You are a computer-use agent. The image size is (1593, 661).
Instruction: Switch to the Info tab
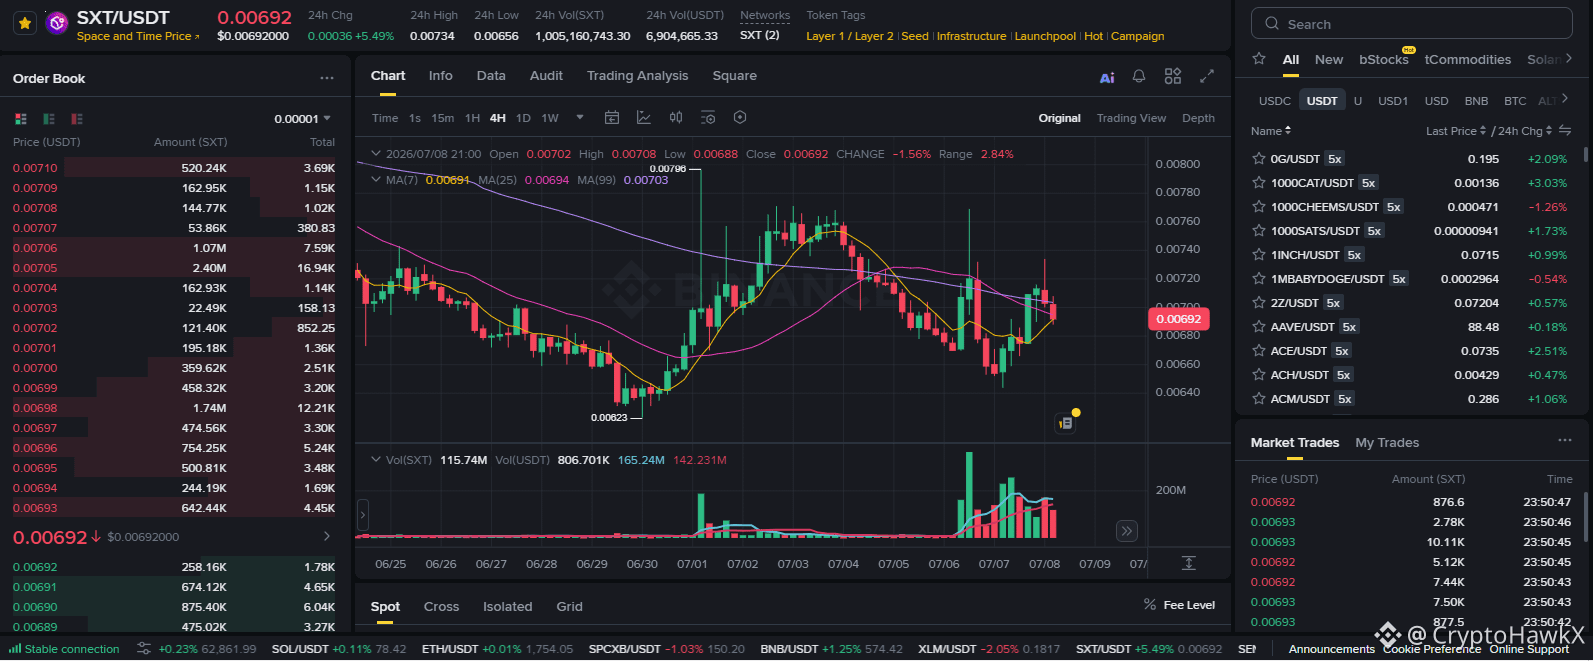coord(440,76)
